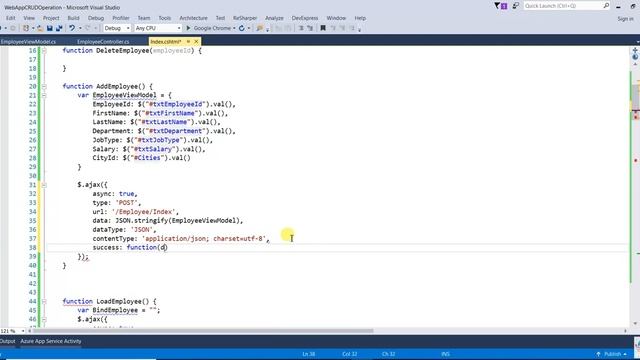Viewport: 640px width, 360px height.
Task: Click the notifications filter flag icon
Action: point(497,6)
